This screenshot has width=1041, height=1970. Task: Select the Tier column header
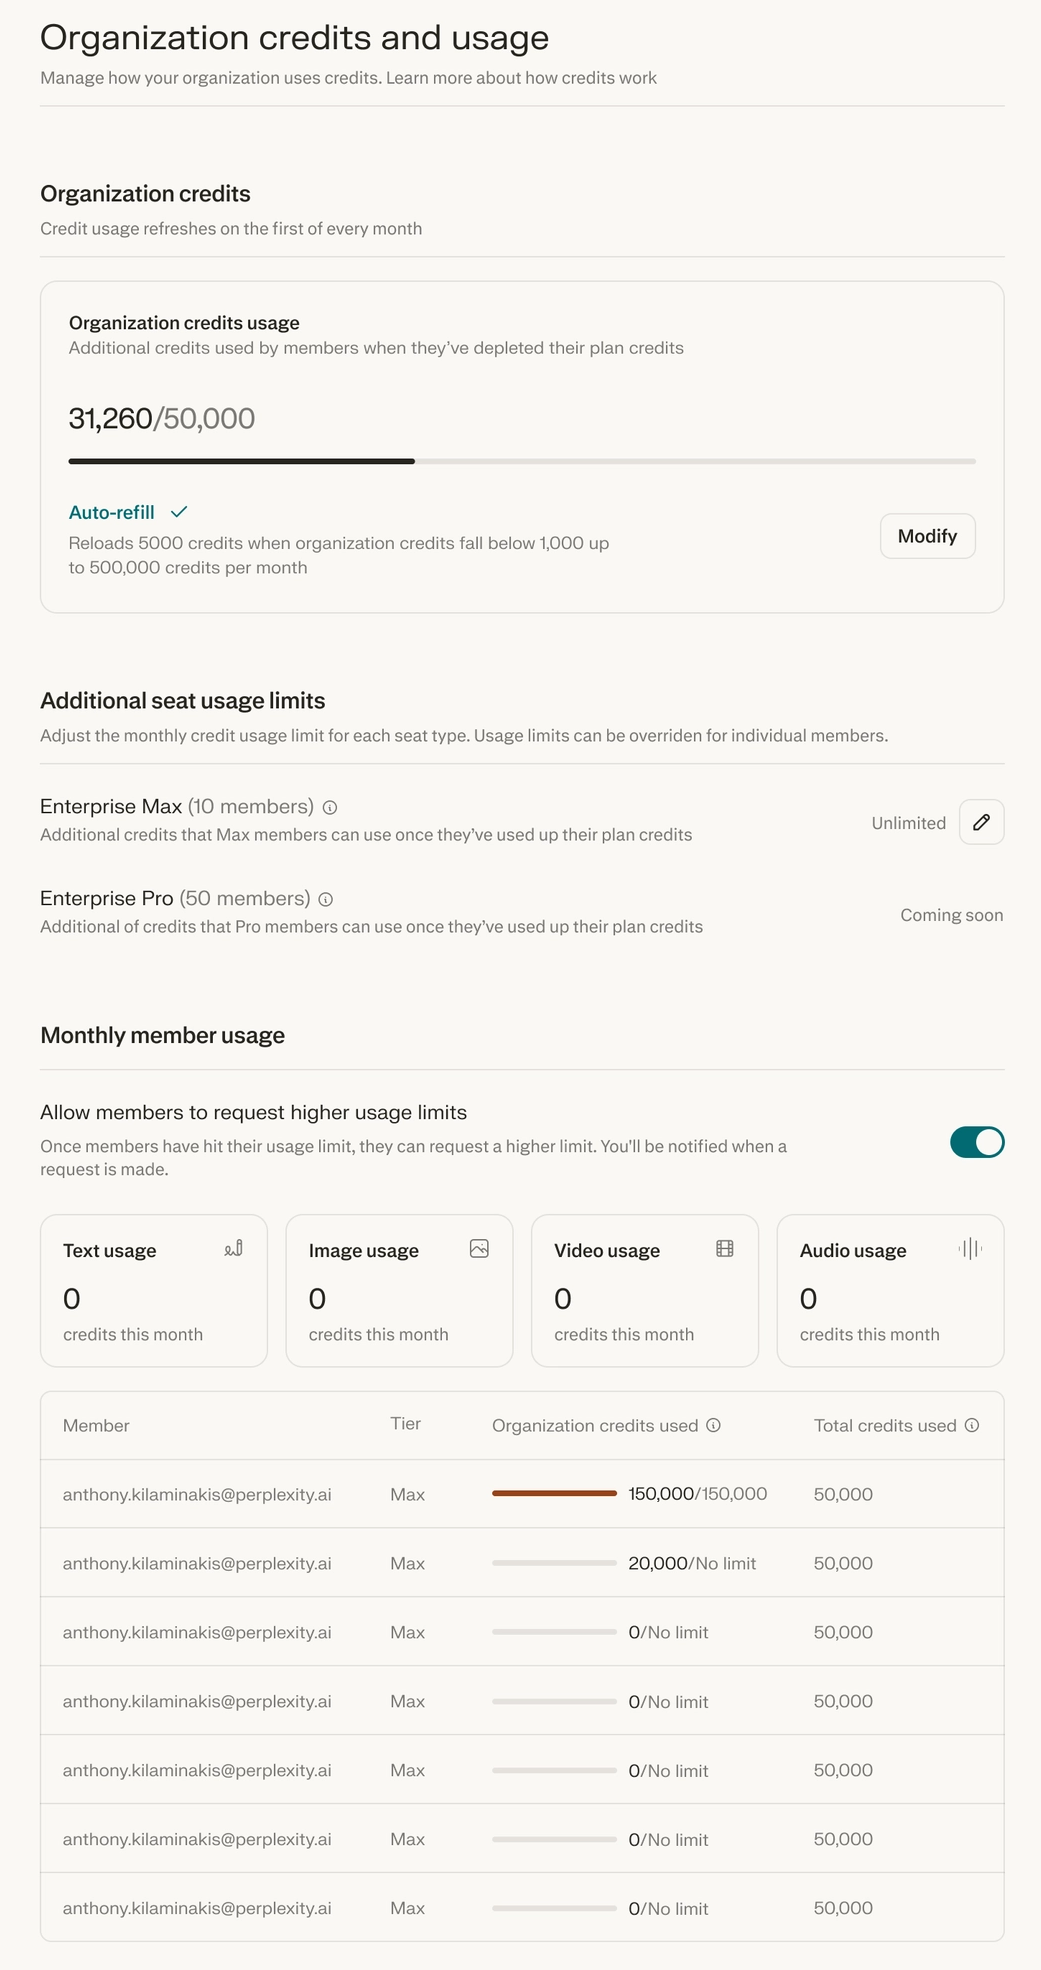[405, 1424]
